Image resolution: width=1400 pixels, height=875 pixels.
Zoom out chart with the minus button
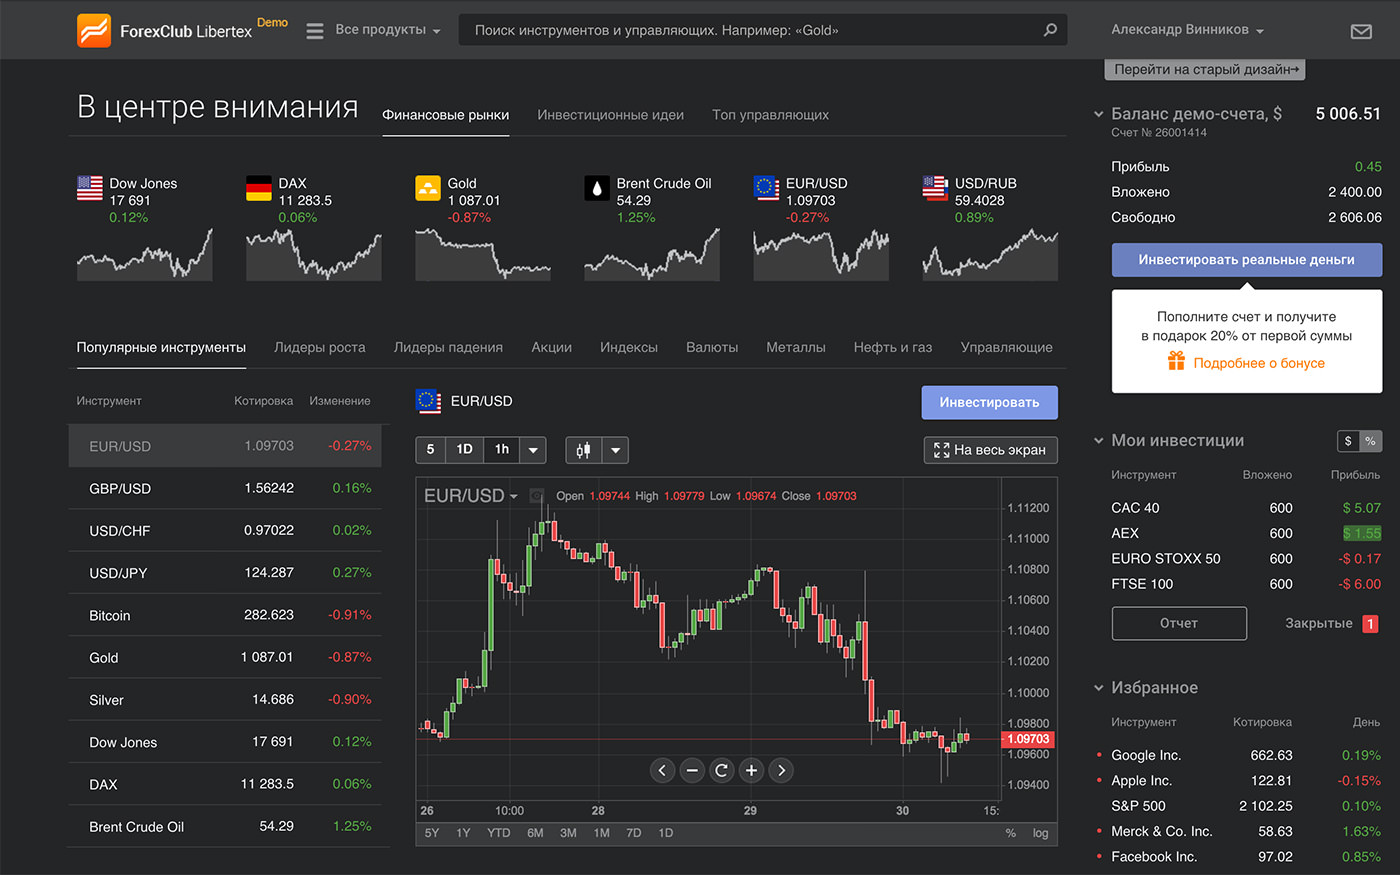click(x=692, y=770)
